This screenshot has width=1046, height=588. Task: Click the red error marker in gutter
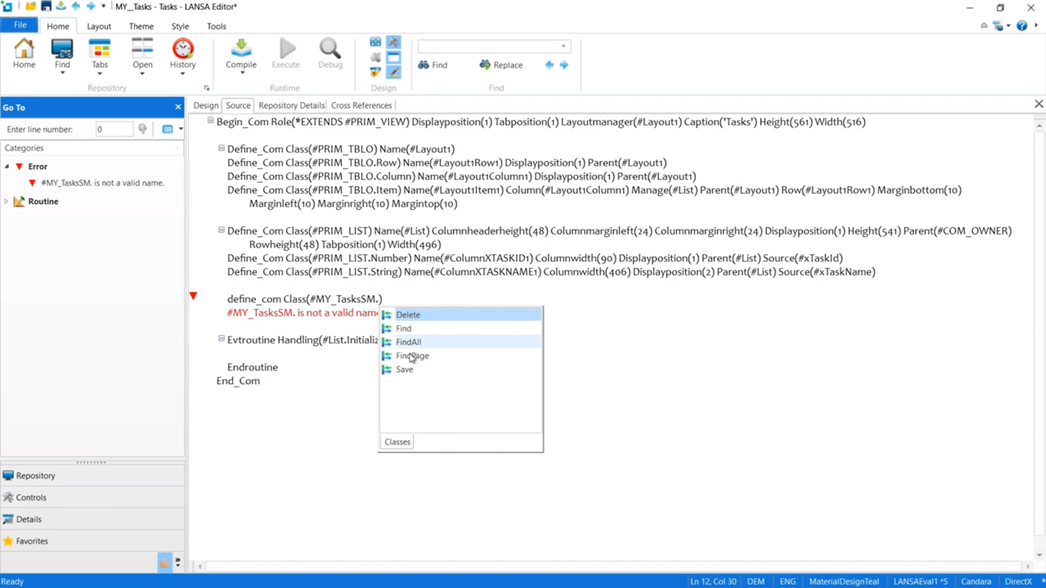coord(193,296)
